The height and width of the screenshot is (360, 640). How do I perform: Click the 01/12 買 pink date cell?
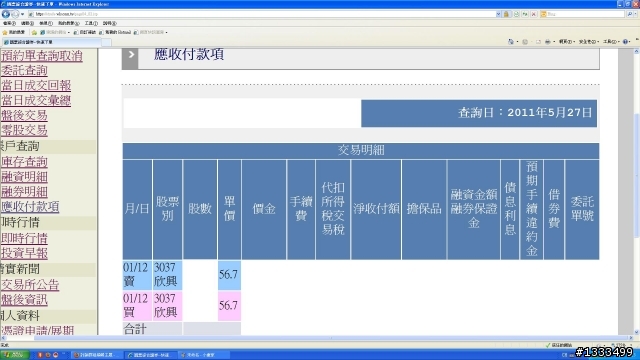(x=137, y=306)
